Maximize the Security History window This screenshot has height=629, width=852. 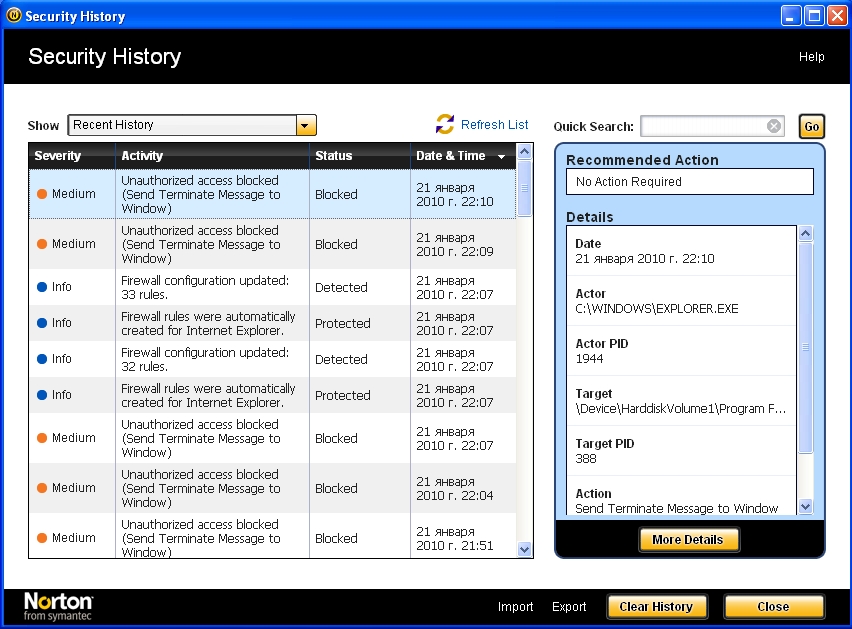click(x=814, y=16)
